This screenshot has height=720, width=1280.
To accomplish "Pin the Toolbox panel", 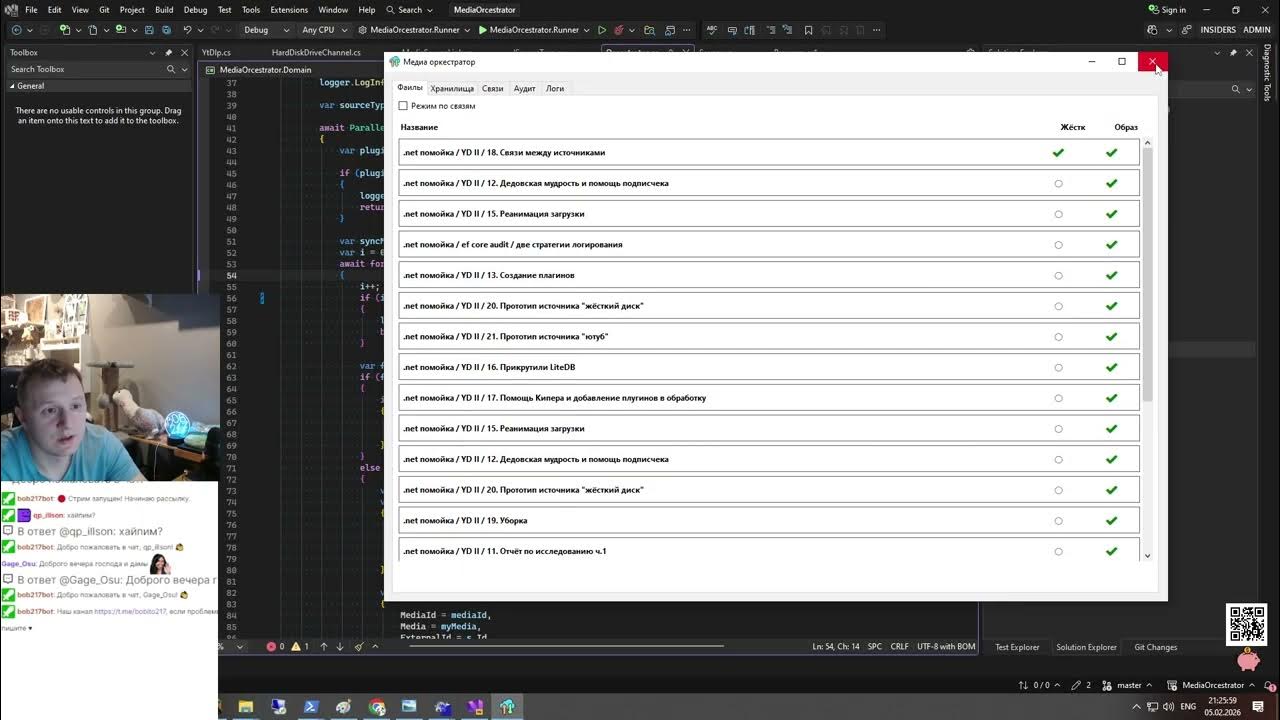I will (168, 52).
